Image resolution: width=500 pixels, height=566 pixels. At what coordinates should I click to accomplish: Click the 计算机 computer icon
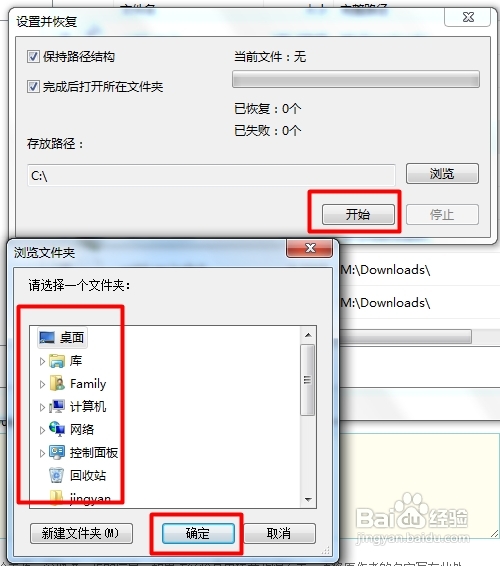(57, 406)
